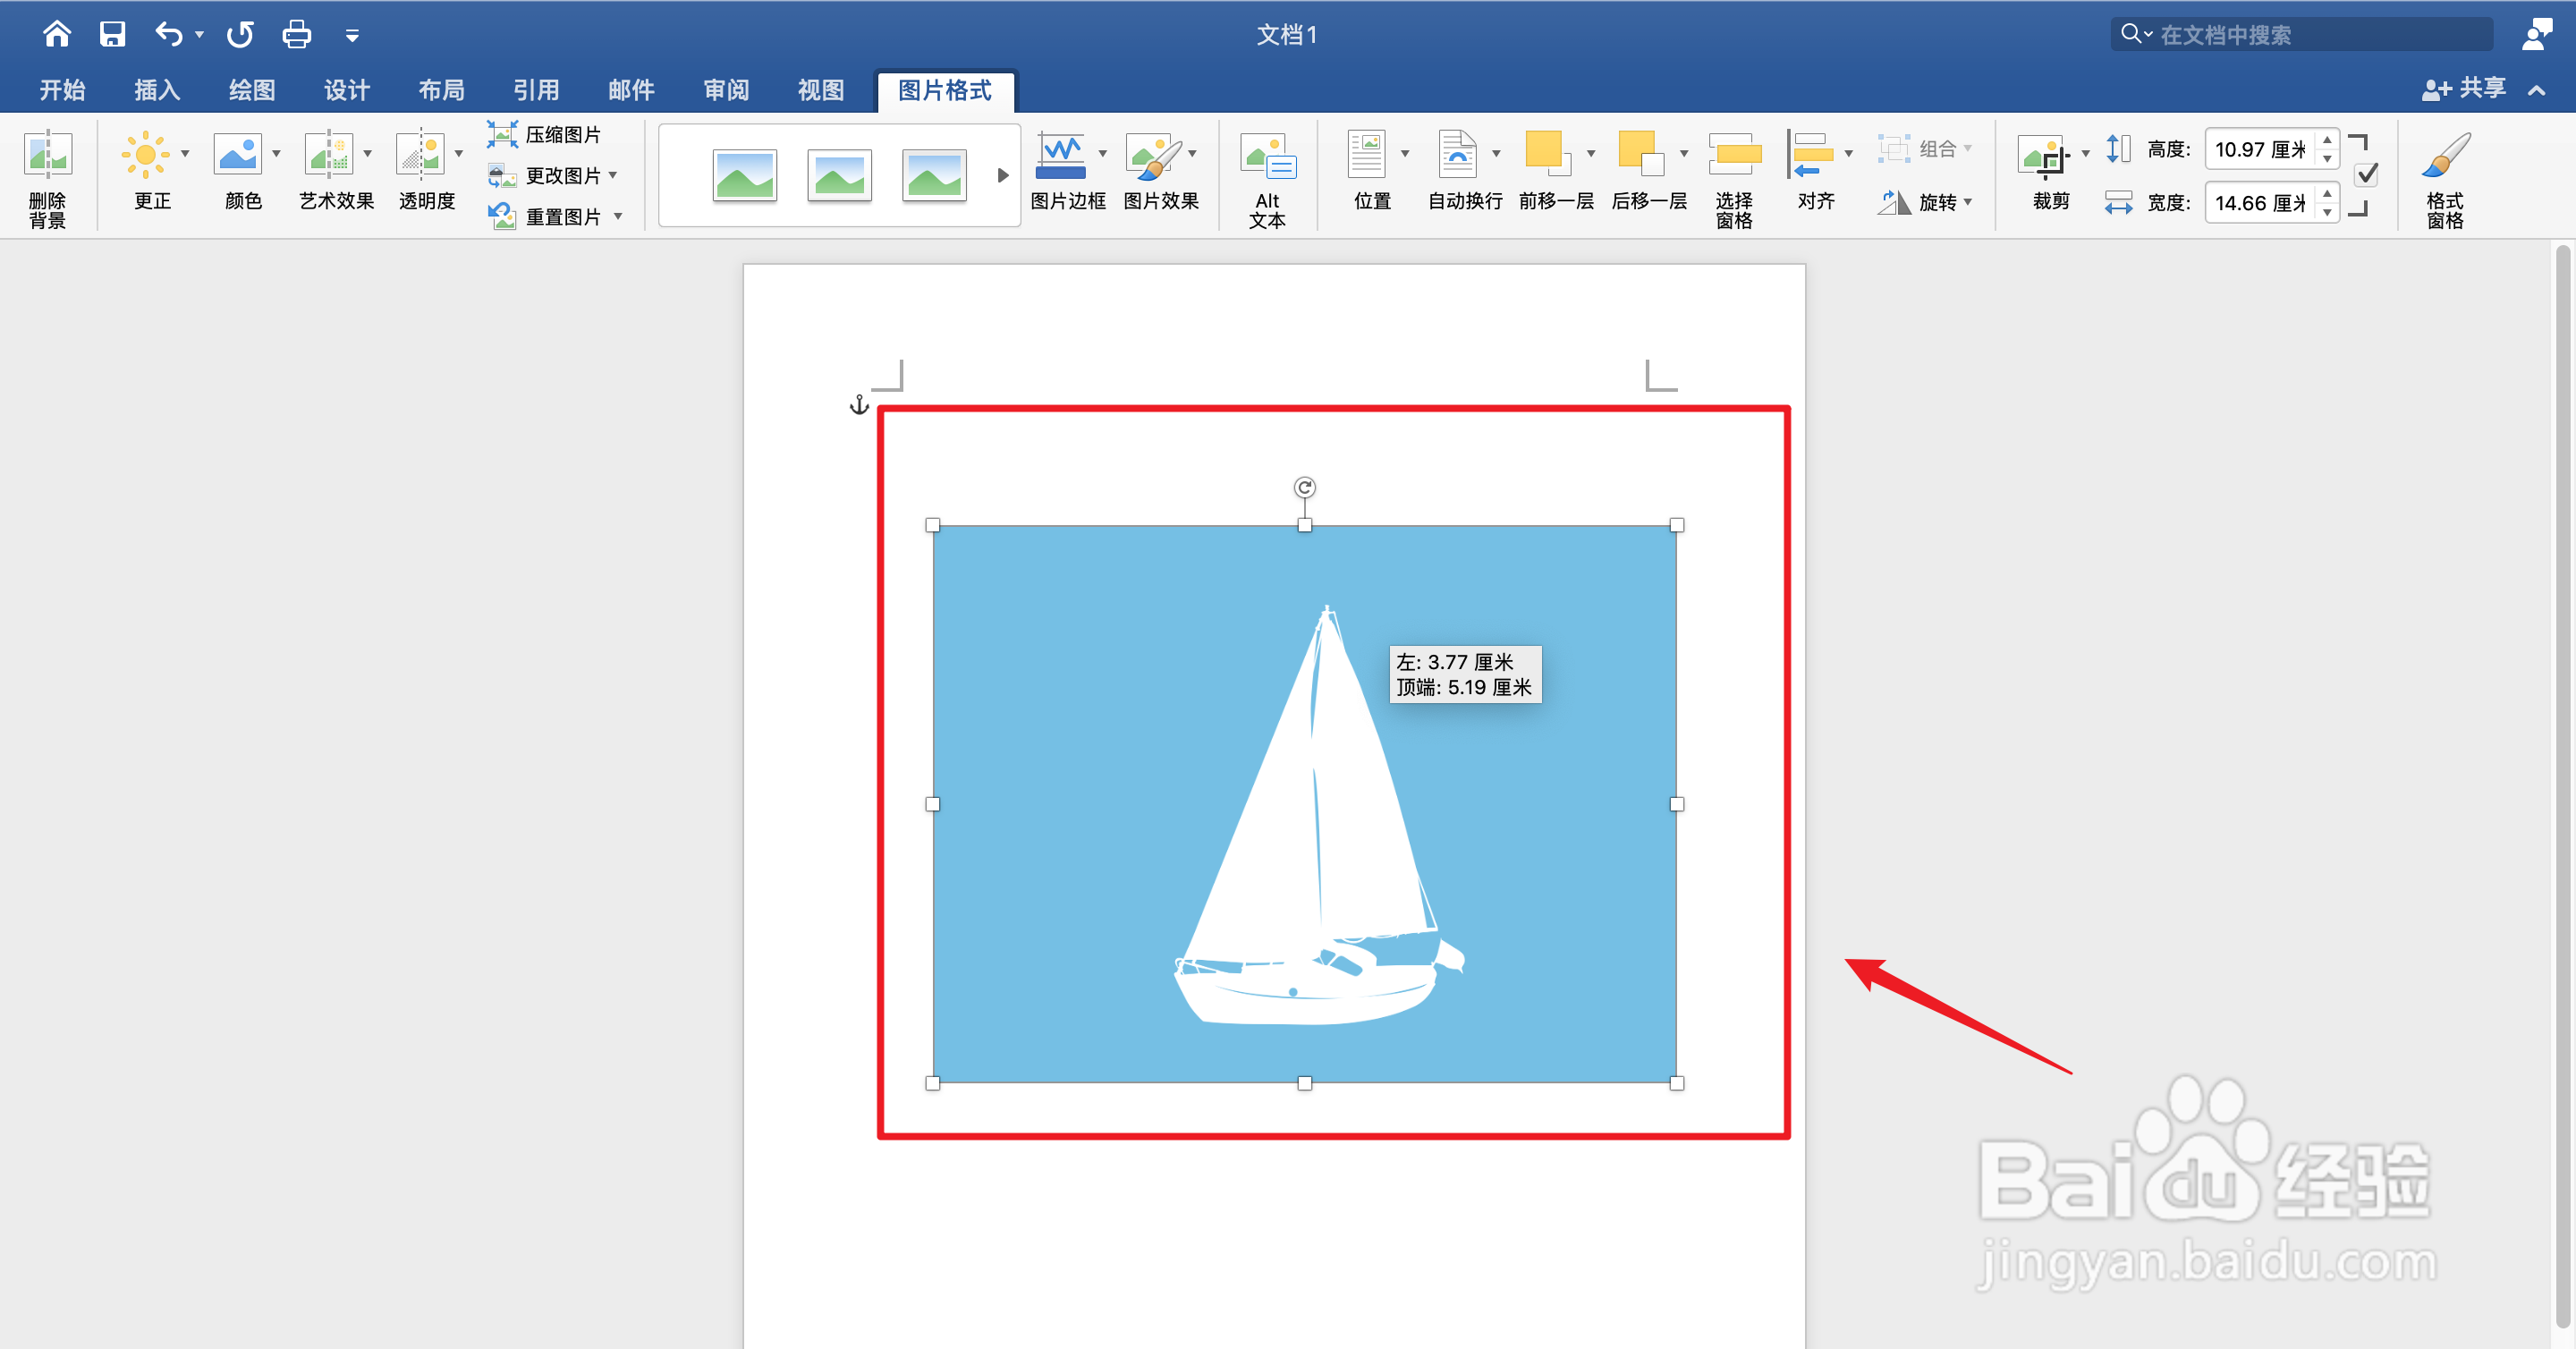Select the first picture style thumbnail
Image resolution: width=2576 pixels, height=1349 pixels.
(745, 175)
